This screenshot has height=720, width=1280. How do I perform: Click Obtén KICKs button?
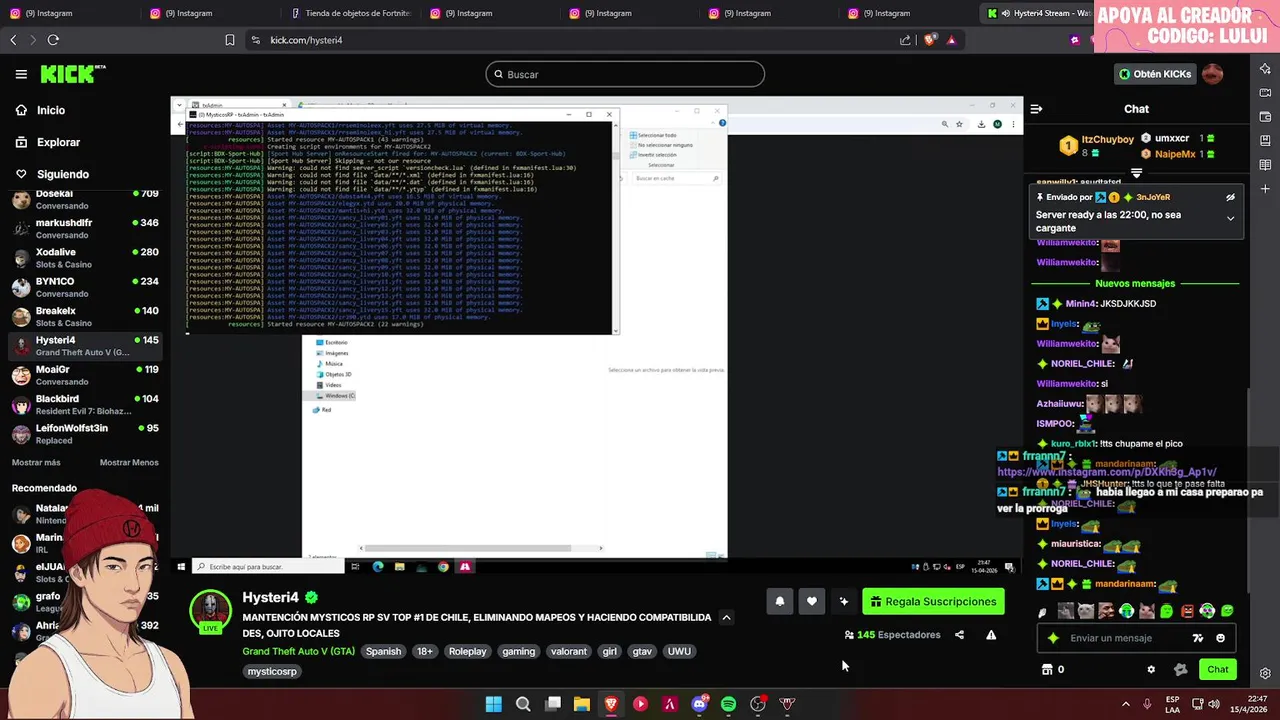(1155, 74)
